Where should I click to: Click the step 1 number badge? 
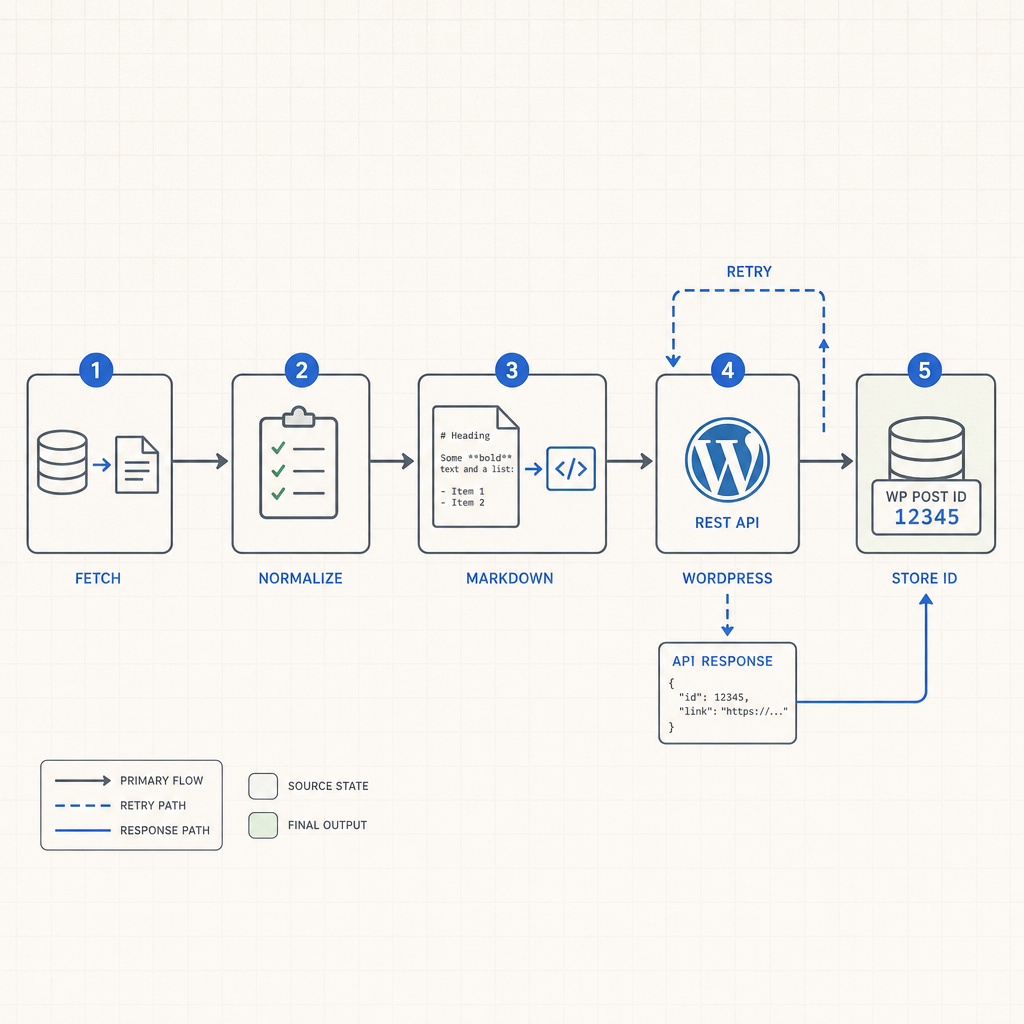[96, 370]
